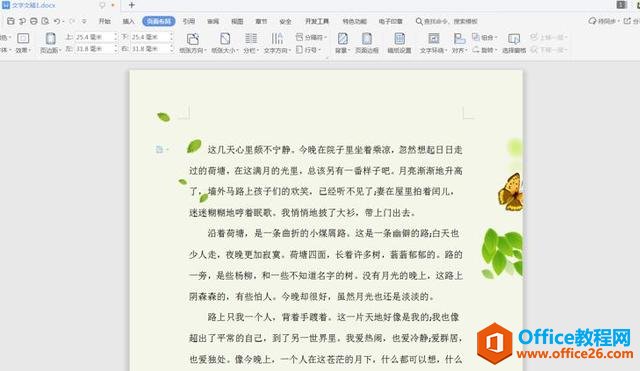
Task: Open the 文字方向 (Text Direction) dropdown
Action: [x=277, y=43]
